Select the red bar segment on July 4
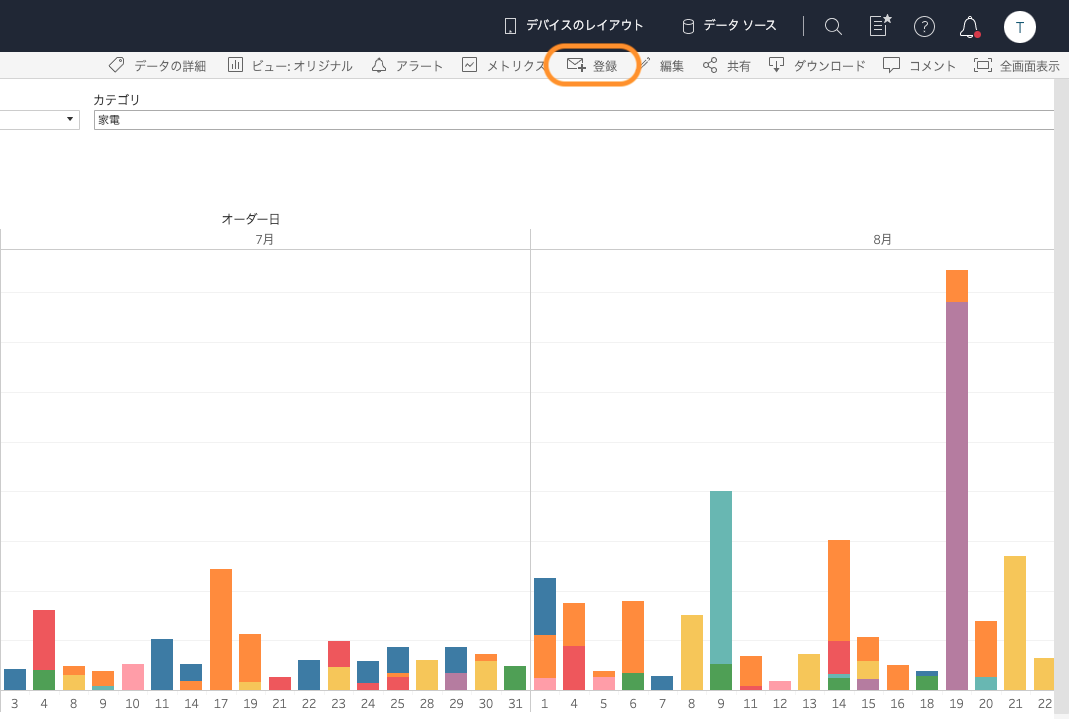This screenshot has height=719, width=1069. tap(44, 640)
